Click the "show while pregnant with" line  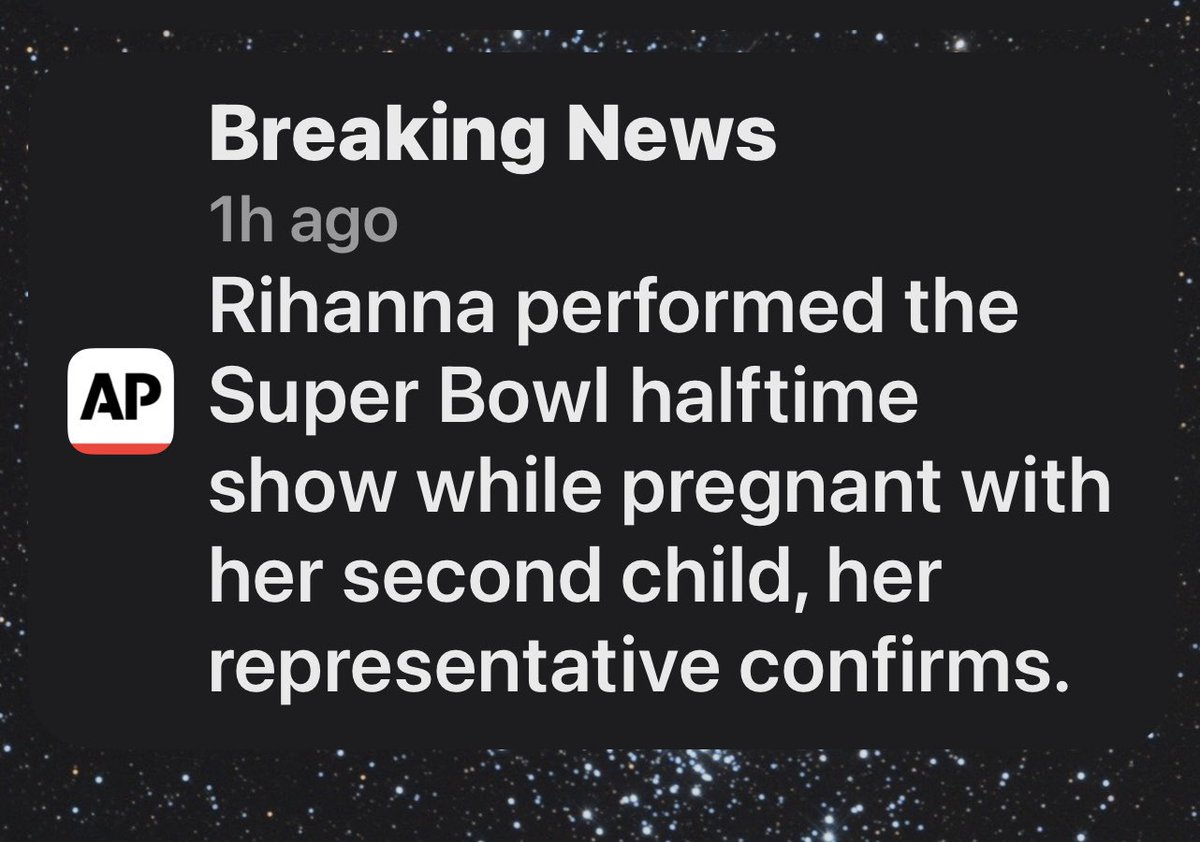[660, 489]
